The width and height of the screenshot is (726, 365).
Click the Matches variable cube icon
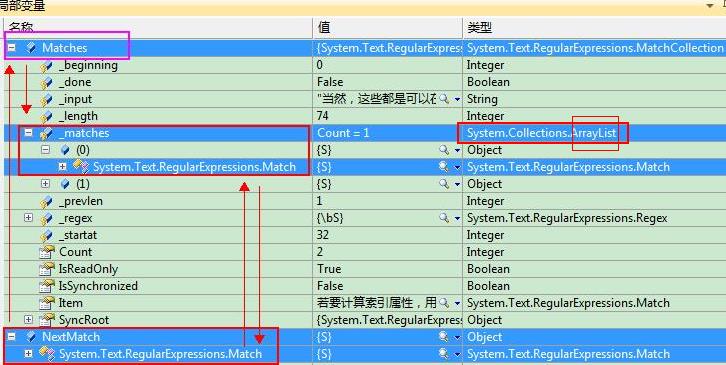31,48
